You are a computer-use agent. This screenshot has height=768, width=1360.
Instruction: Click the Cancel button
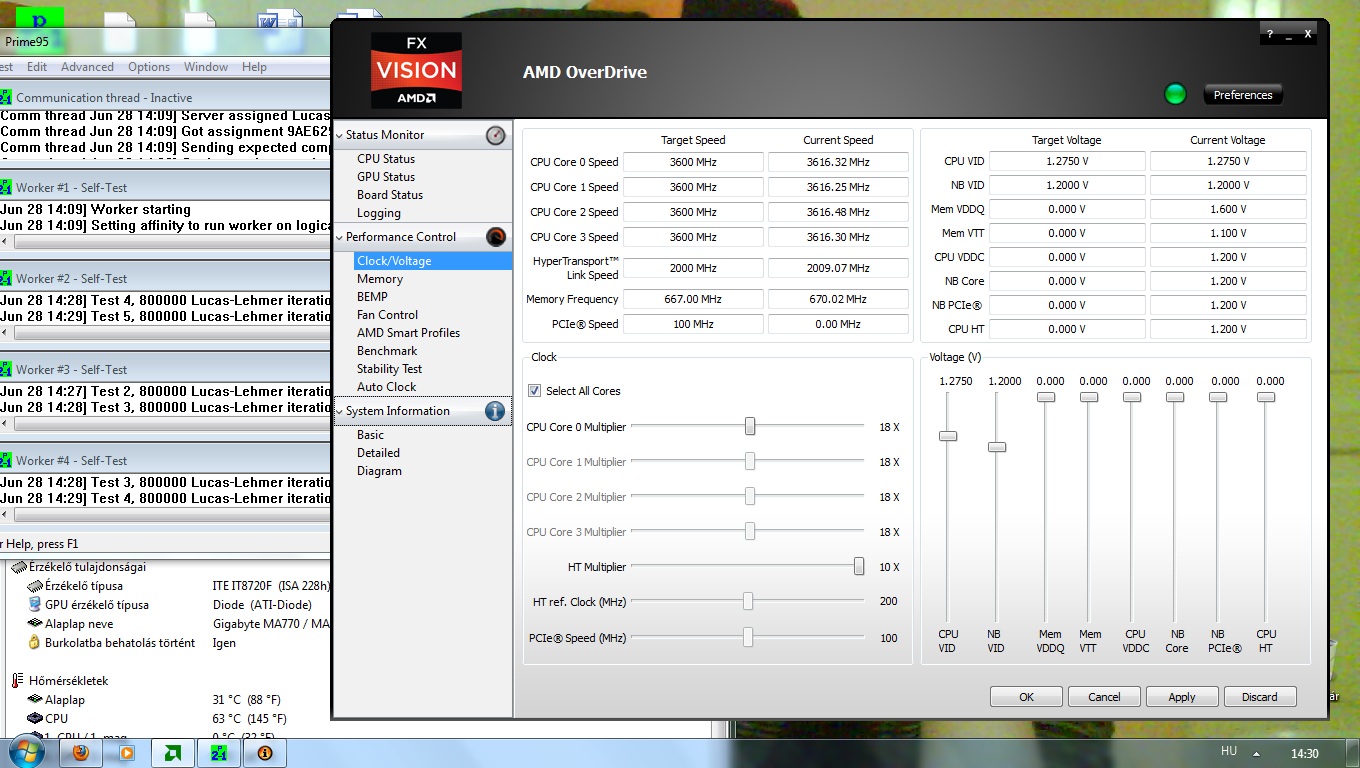[x=1104, y=697]
